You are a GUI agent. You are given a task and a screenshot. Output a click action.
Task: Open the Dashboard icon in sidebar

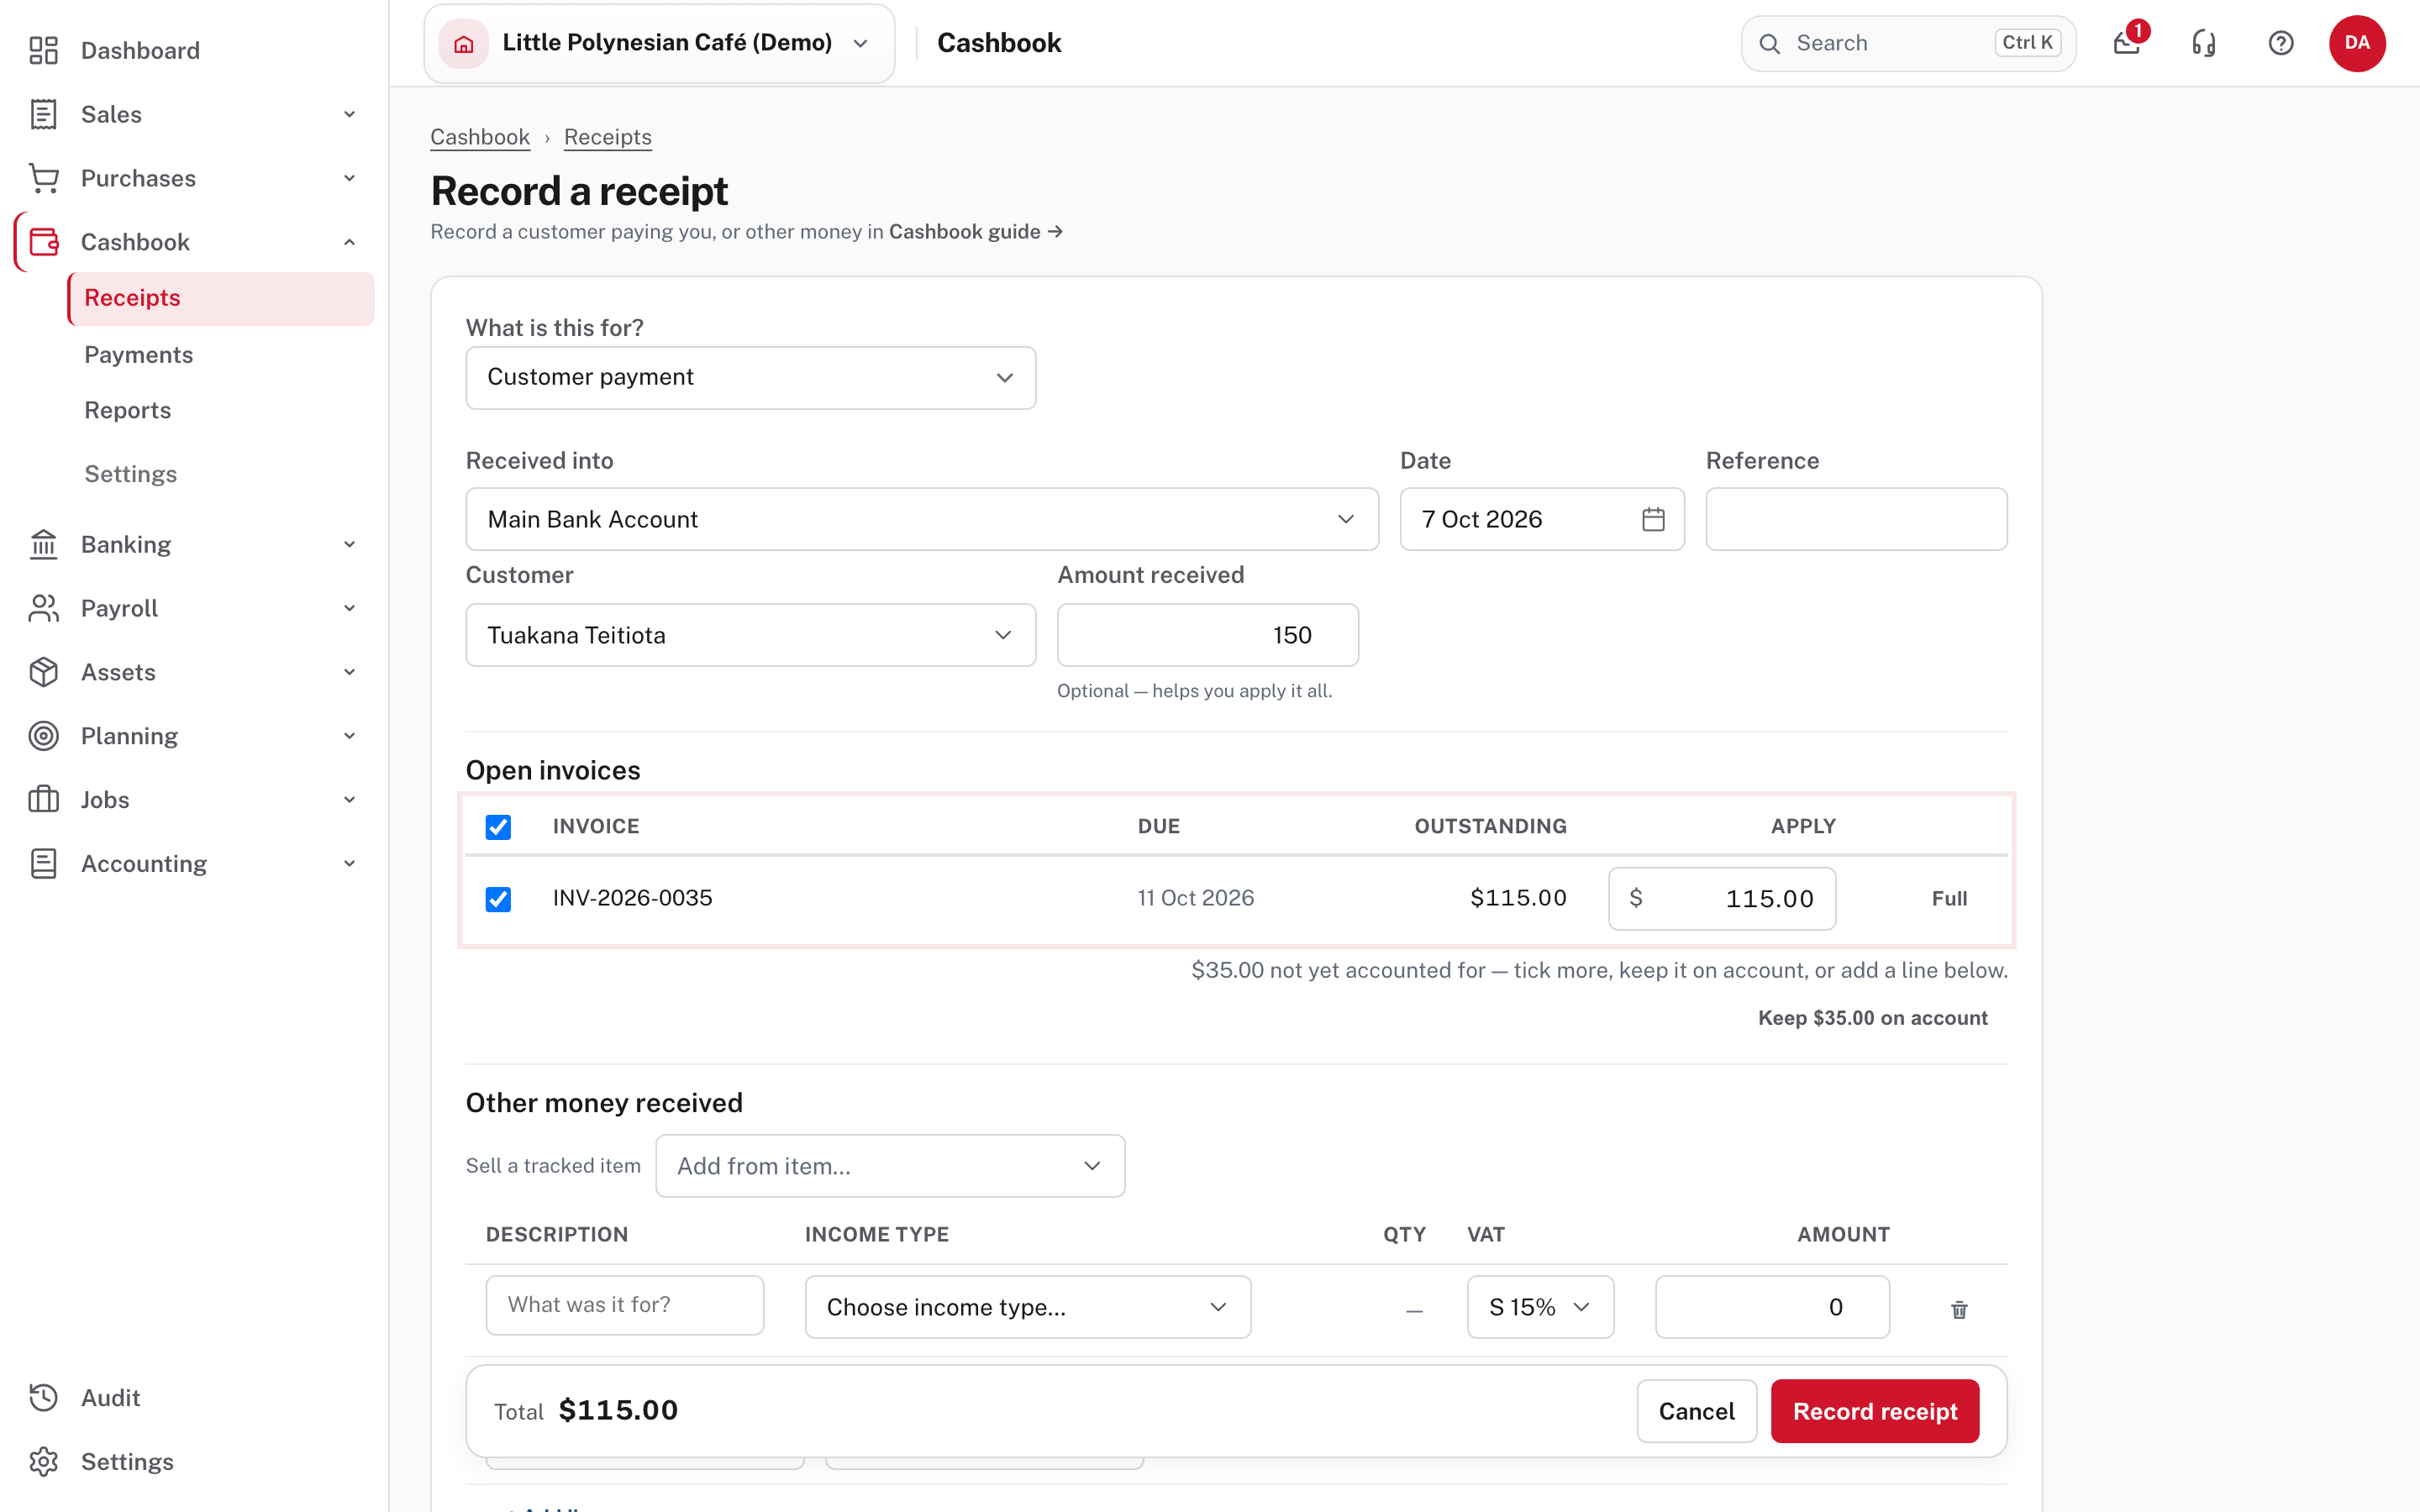point(43,50)
